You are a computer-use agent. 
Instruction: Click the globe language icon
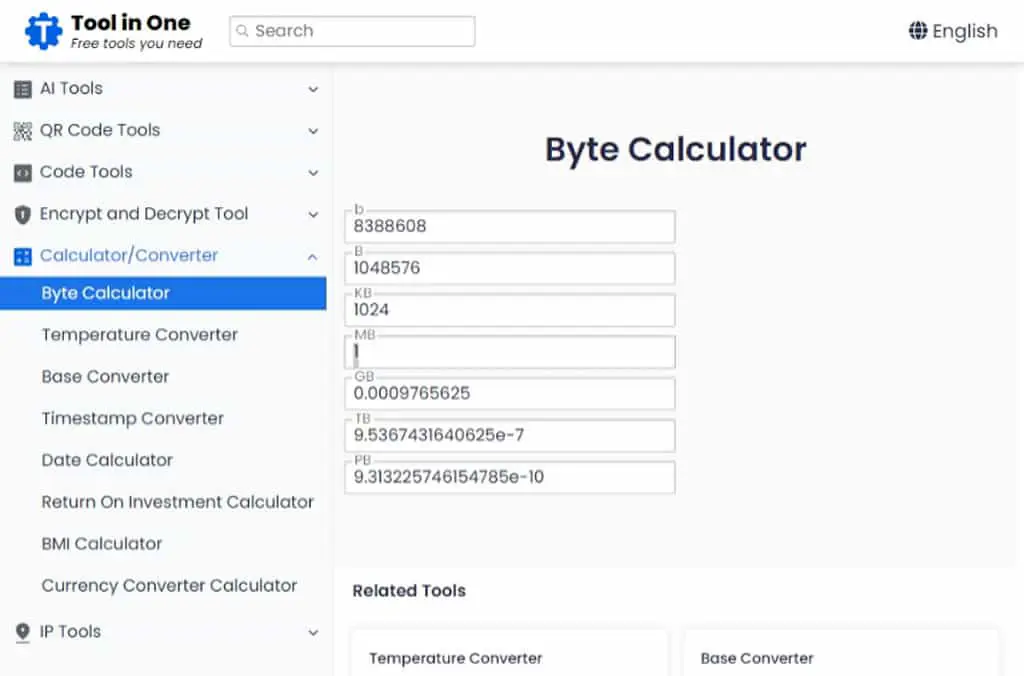click(918, 31)
